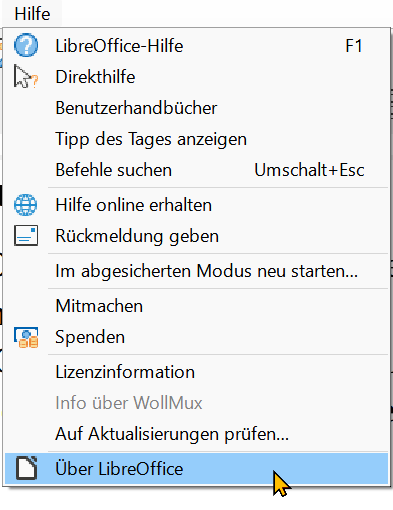
Task: Open LibreOffice-Hilfe menu entry
Action: [x=196, y=46]
